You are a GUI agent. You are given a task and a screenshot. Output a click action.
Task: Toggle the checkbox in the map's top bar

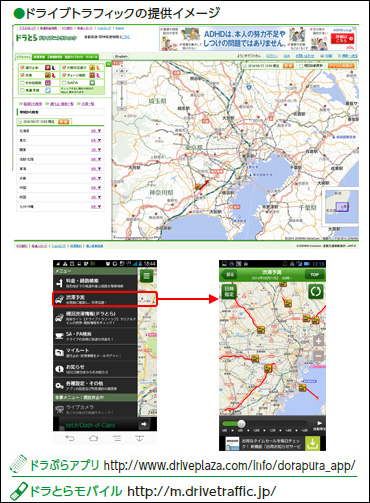[x=301, y=66]
